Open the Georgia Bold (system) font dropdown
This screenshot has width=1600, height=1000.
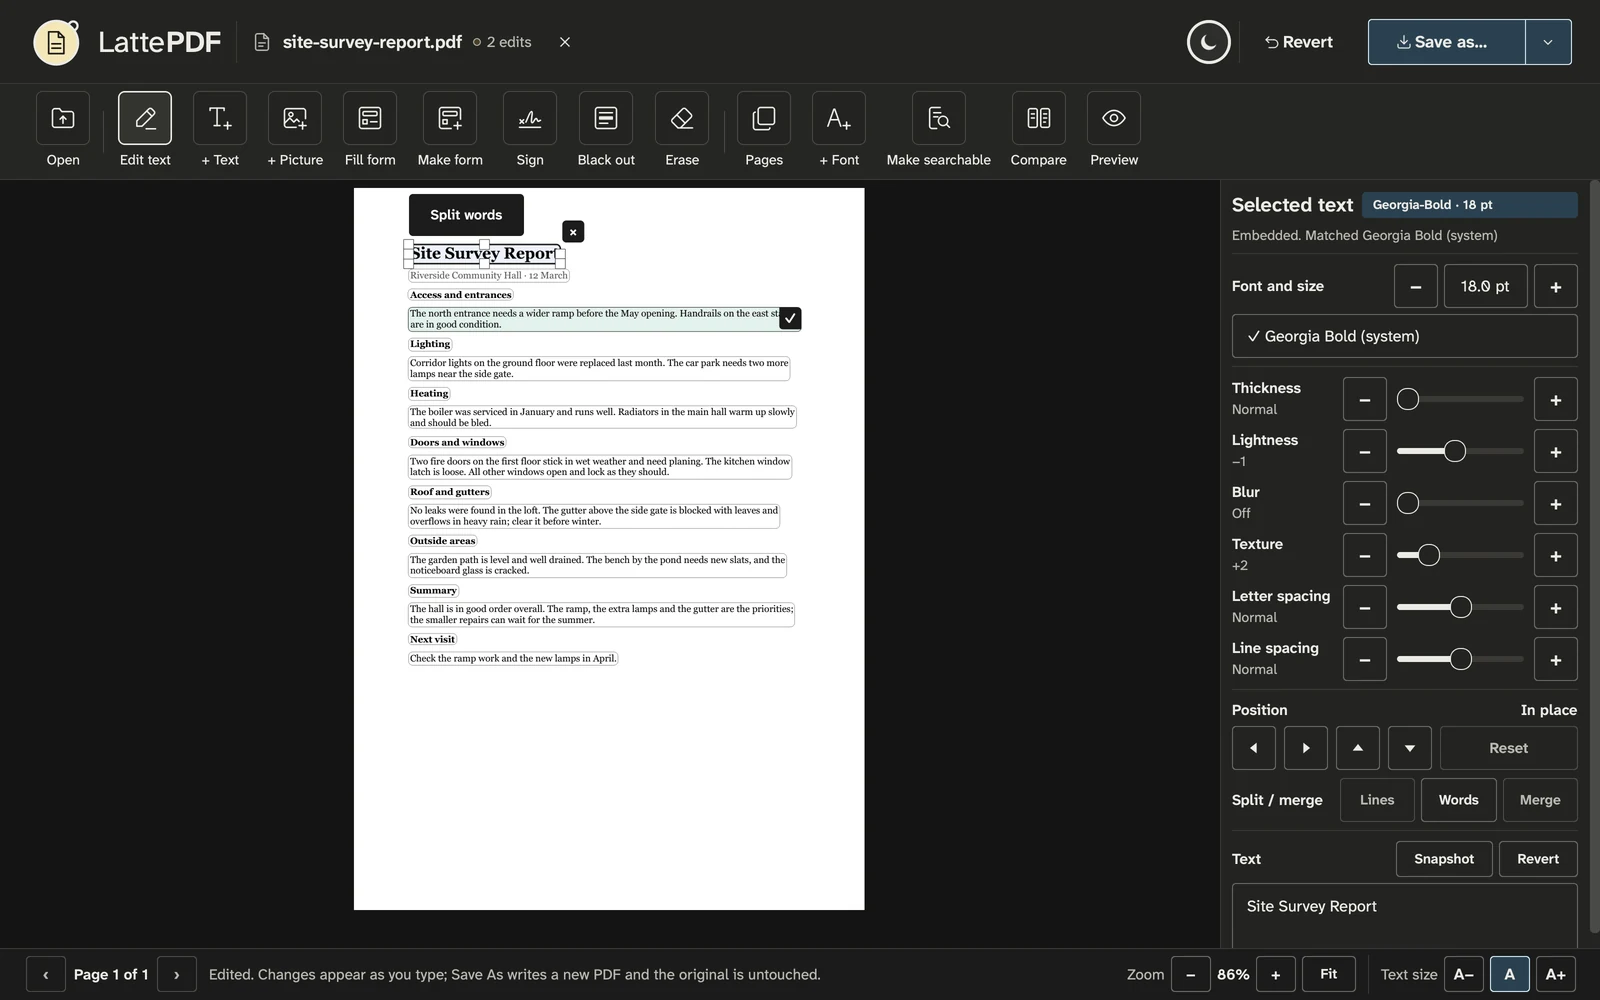tap(1405, 336)
